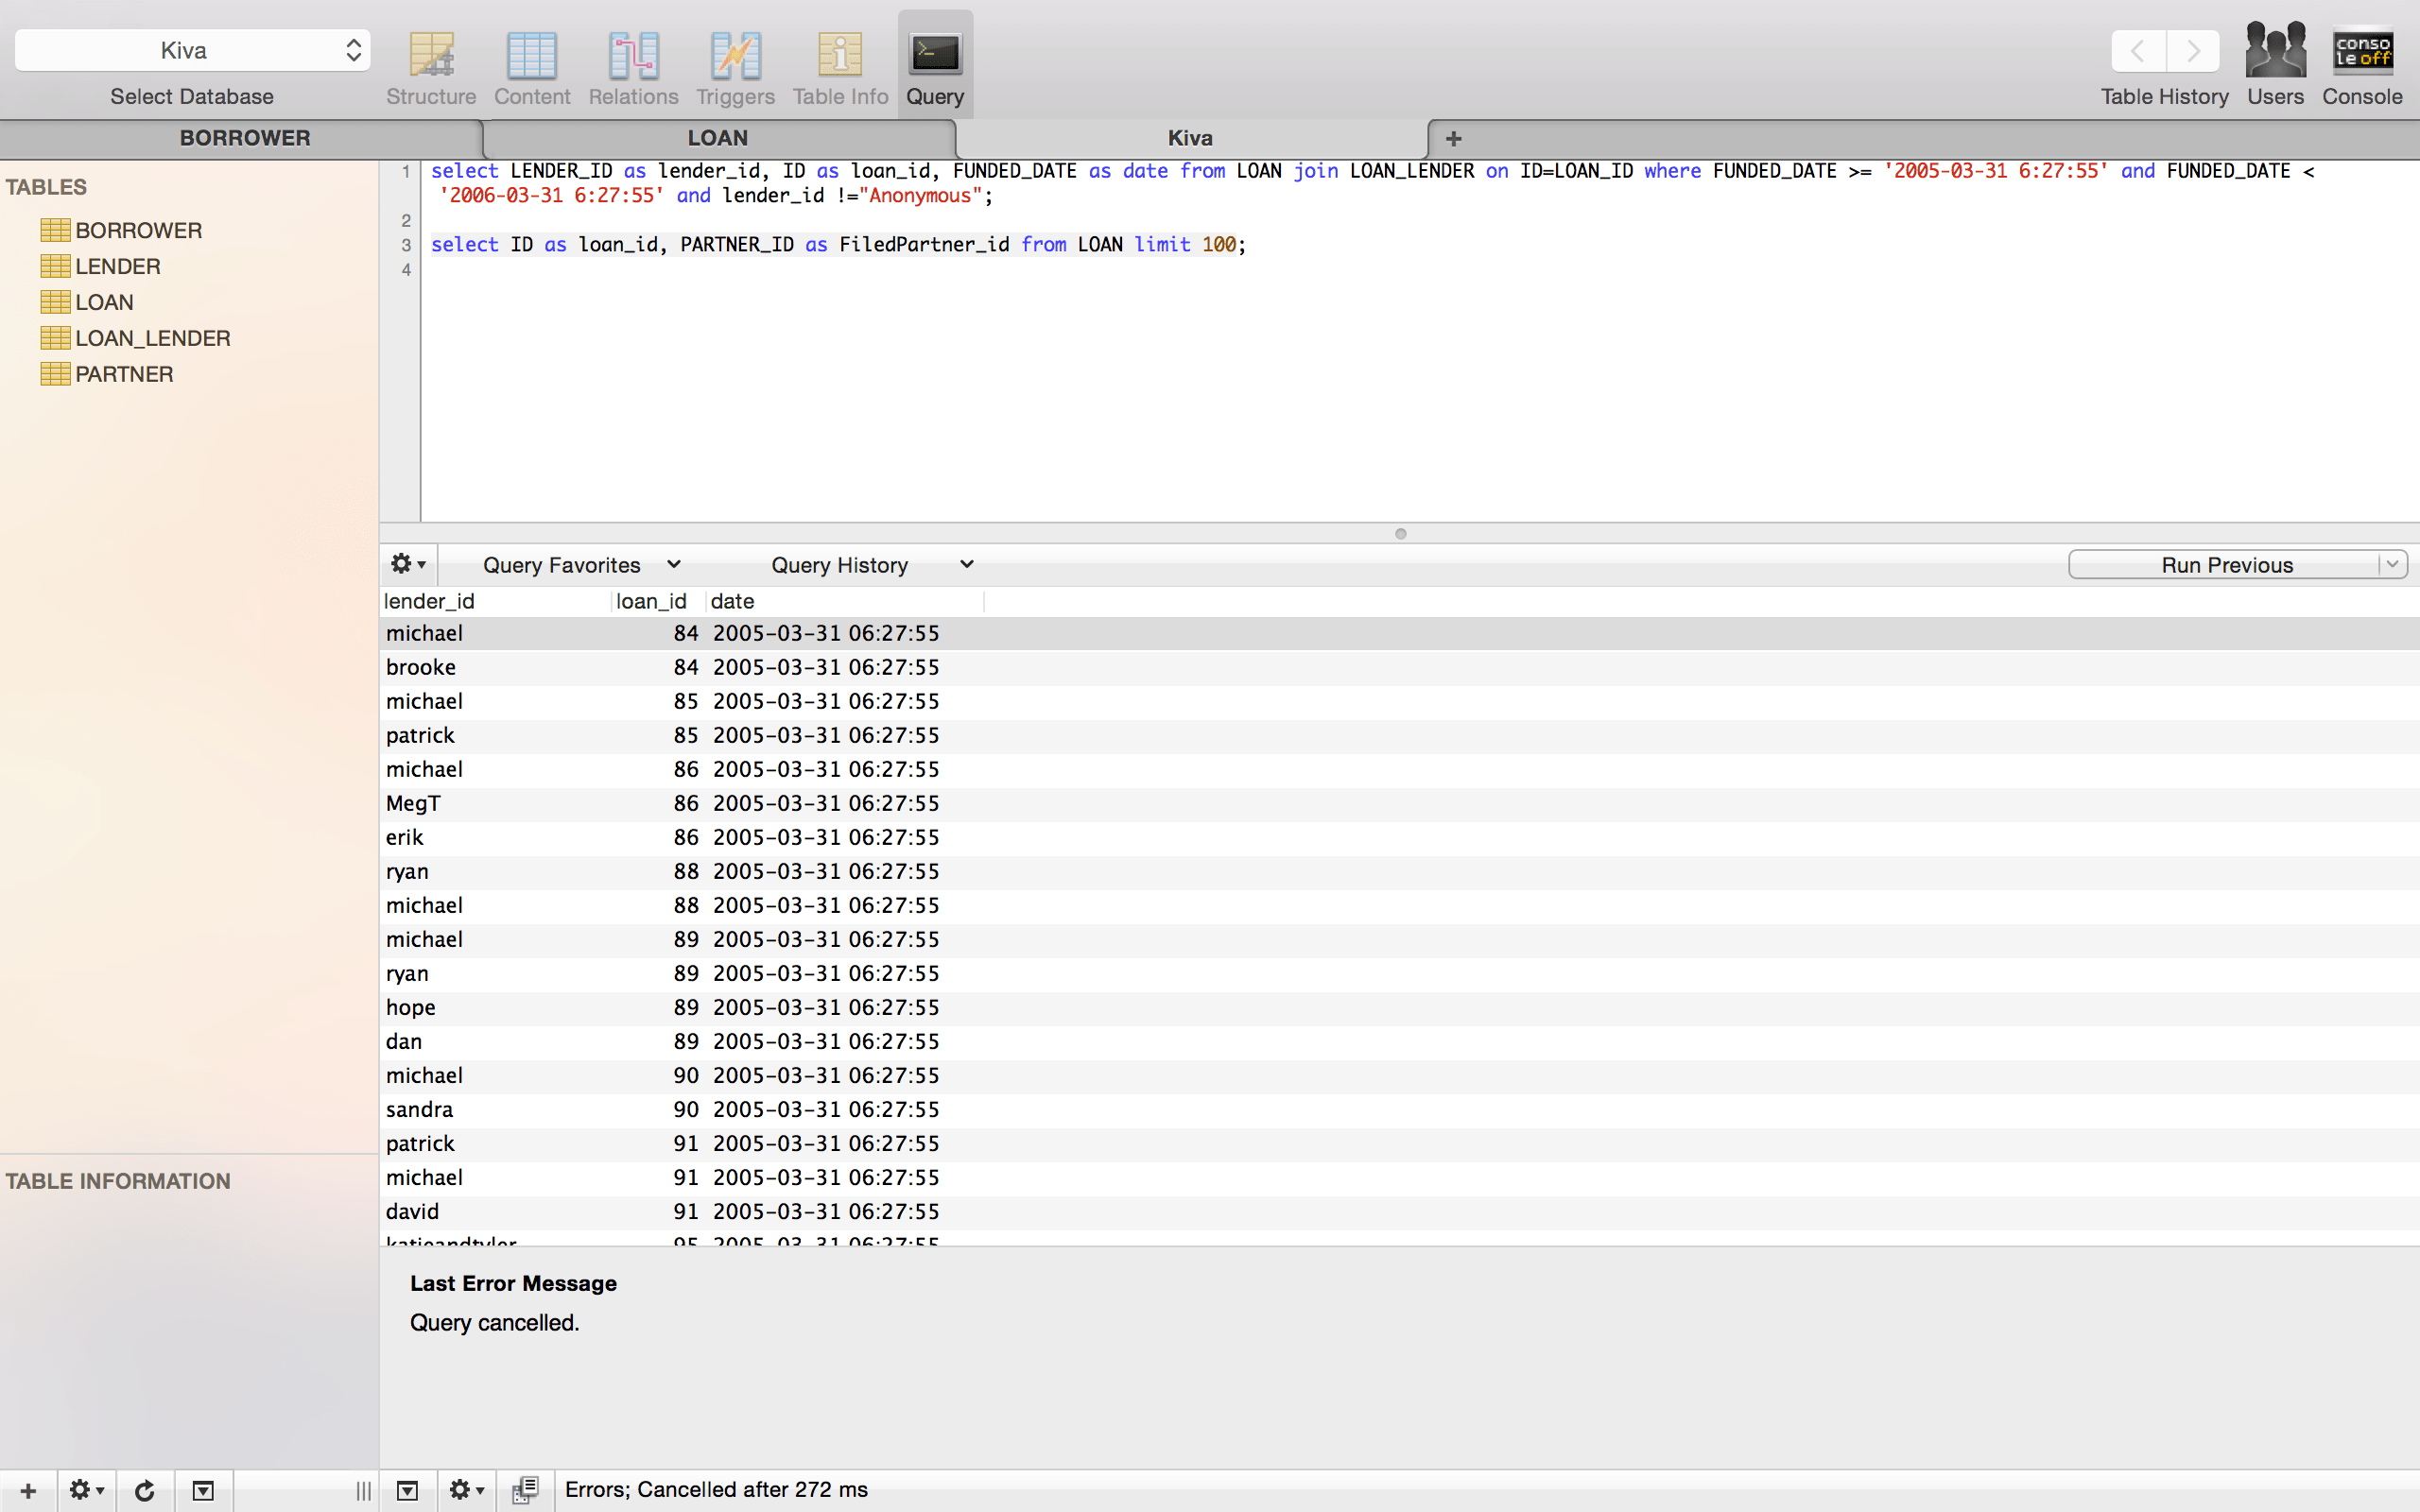
Task: Select the LENDER table in the sidebar
Action: click(x=117, y=265)
